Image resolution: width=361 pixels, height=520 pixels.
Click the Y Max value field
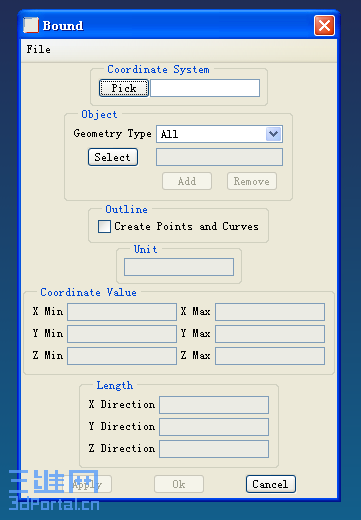(270, 334)
